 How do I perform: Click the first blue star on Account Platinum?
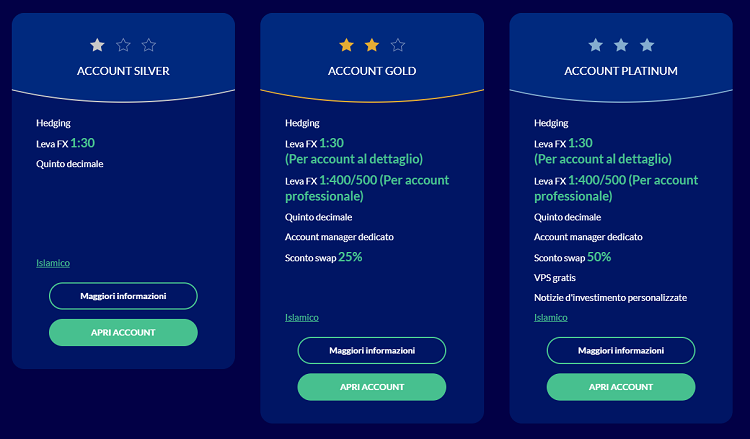click(x=596, y=45)
